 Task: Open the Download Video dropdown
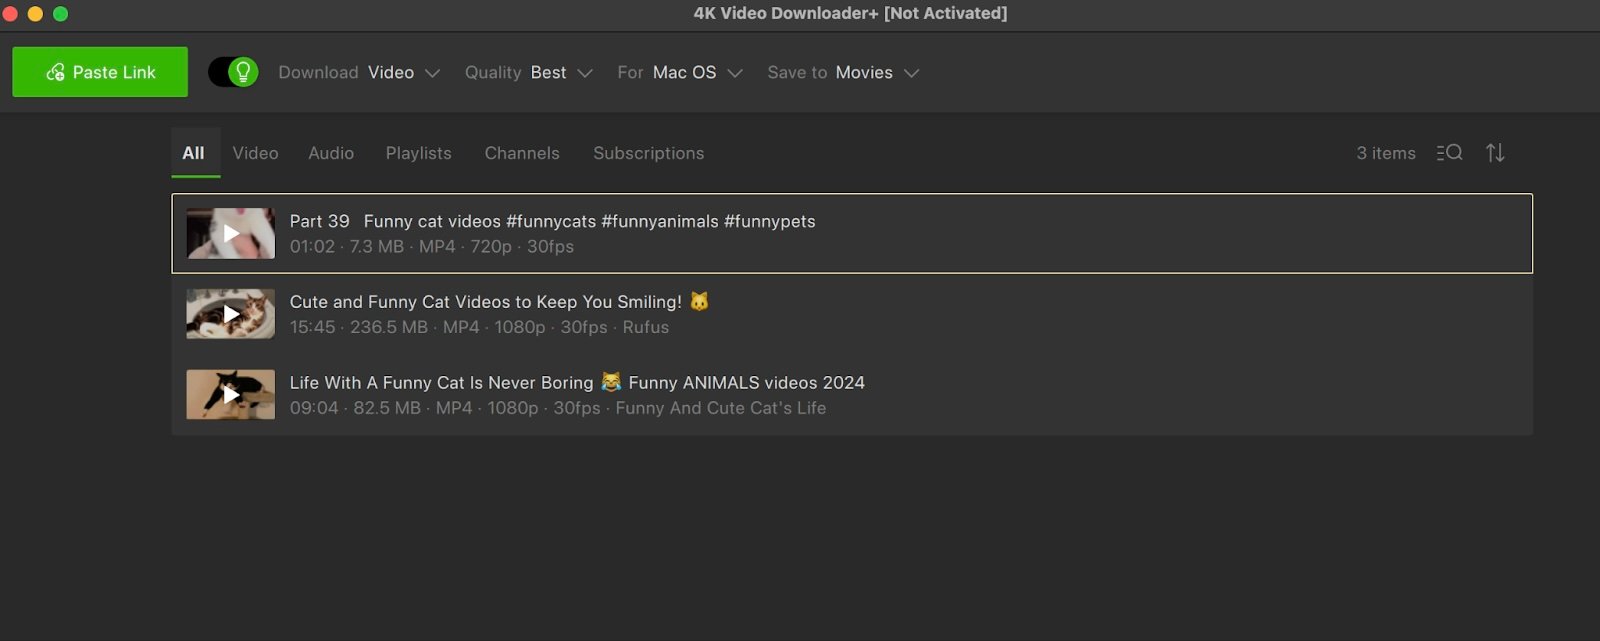click(359, 73)
